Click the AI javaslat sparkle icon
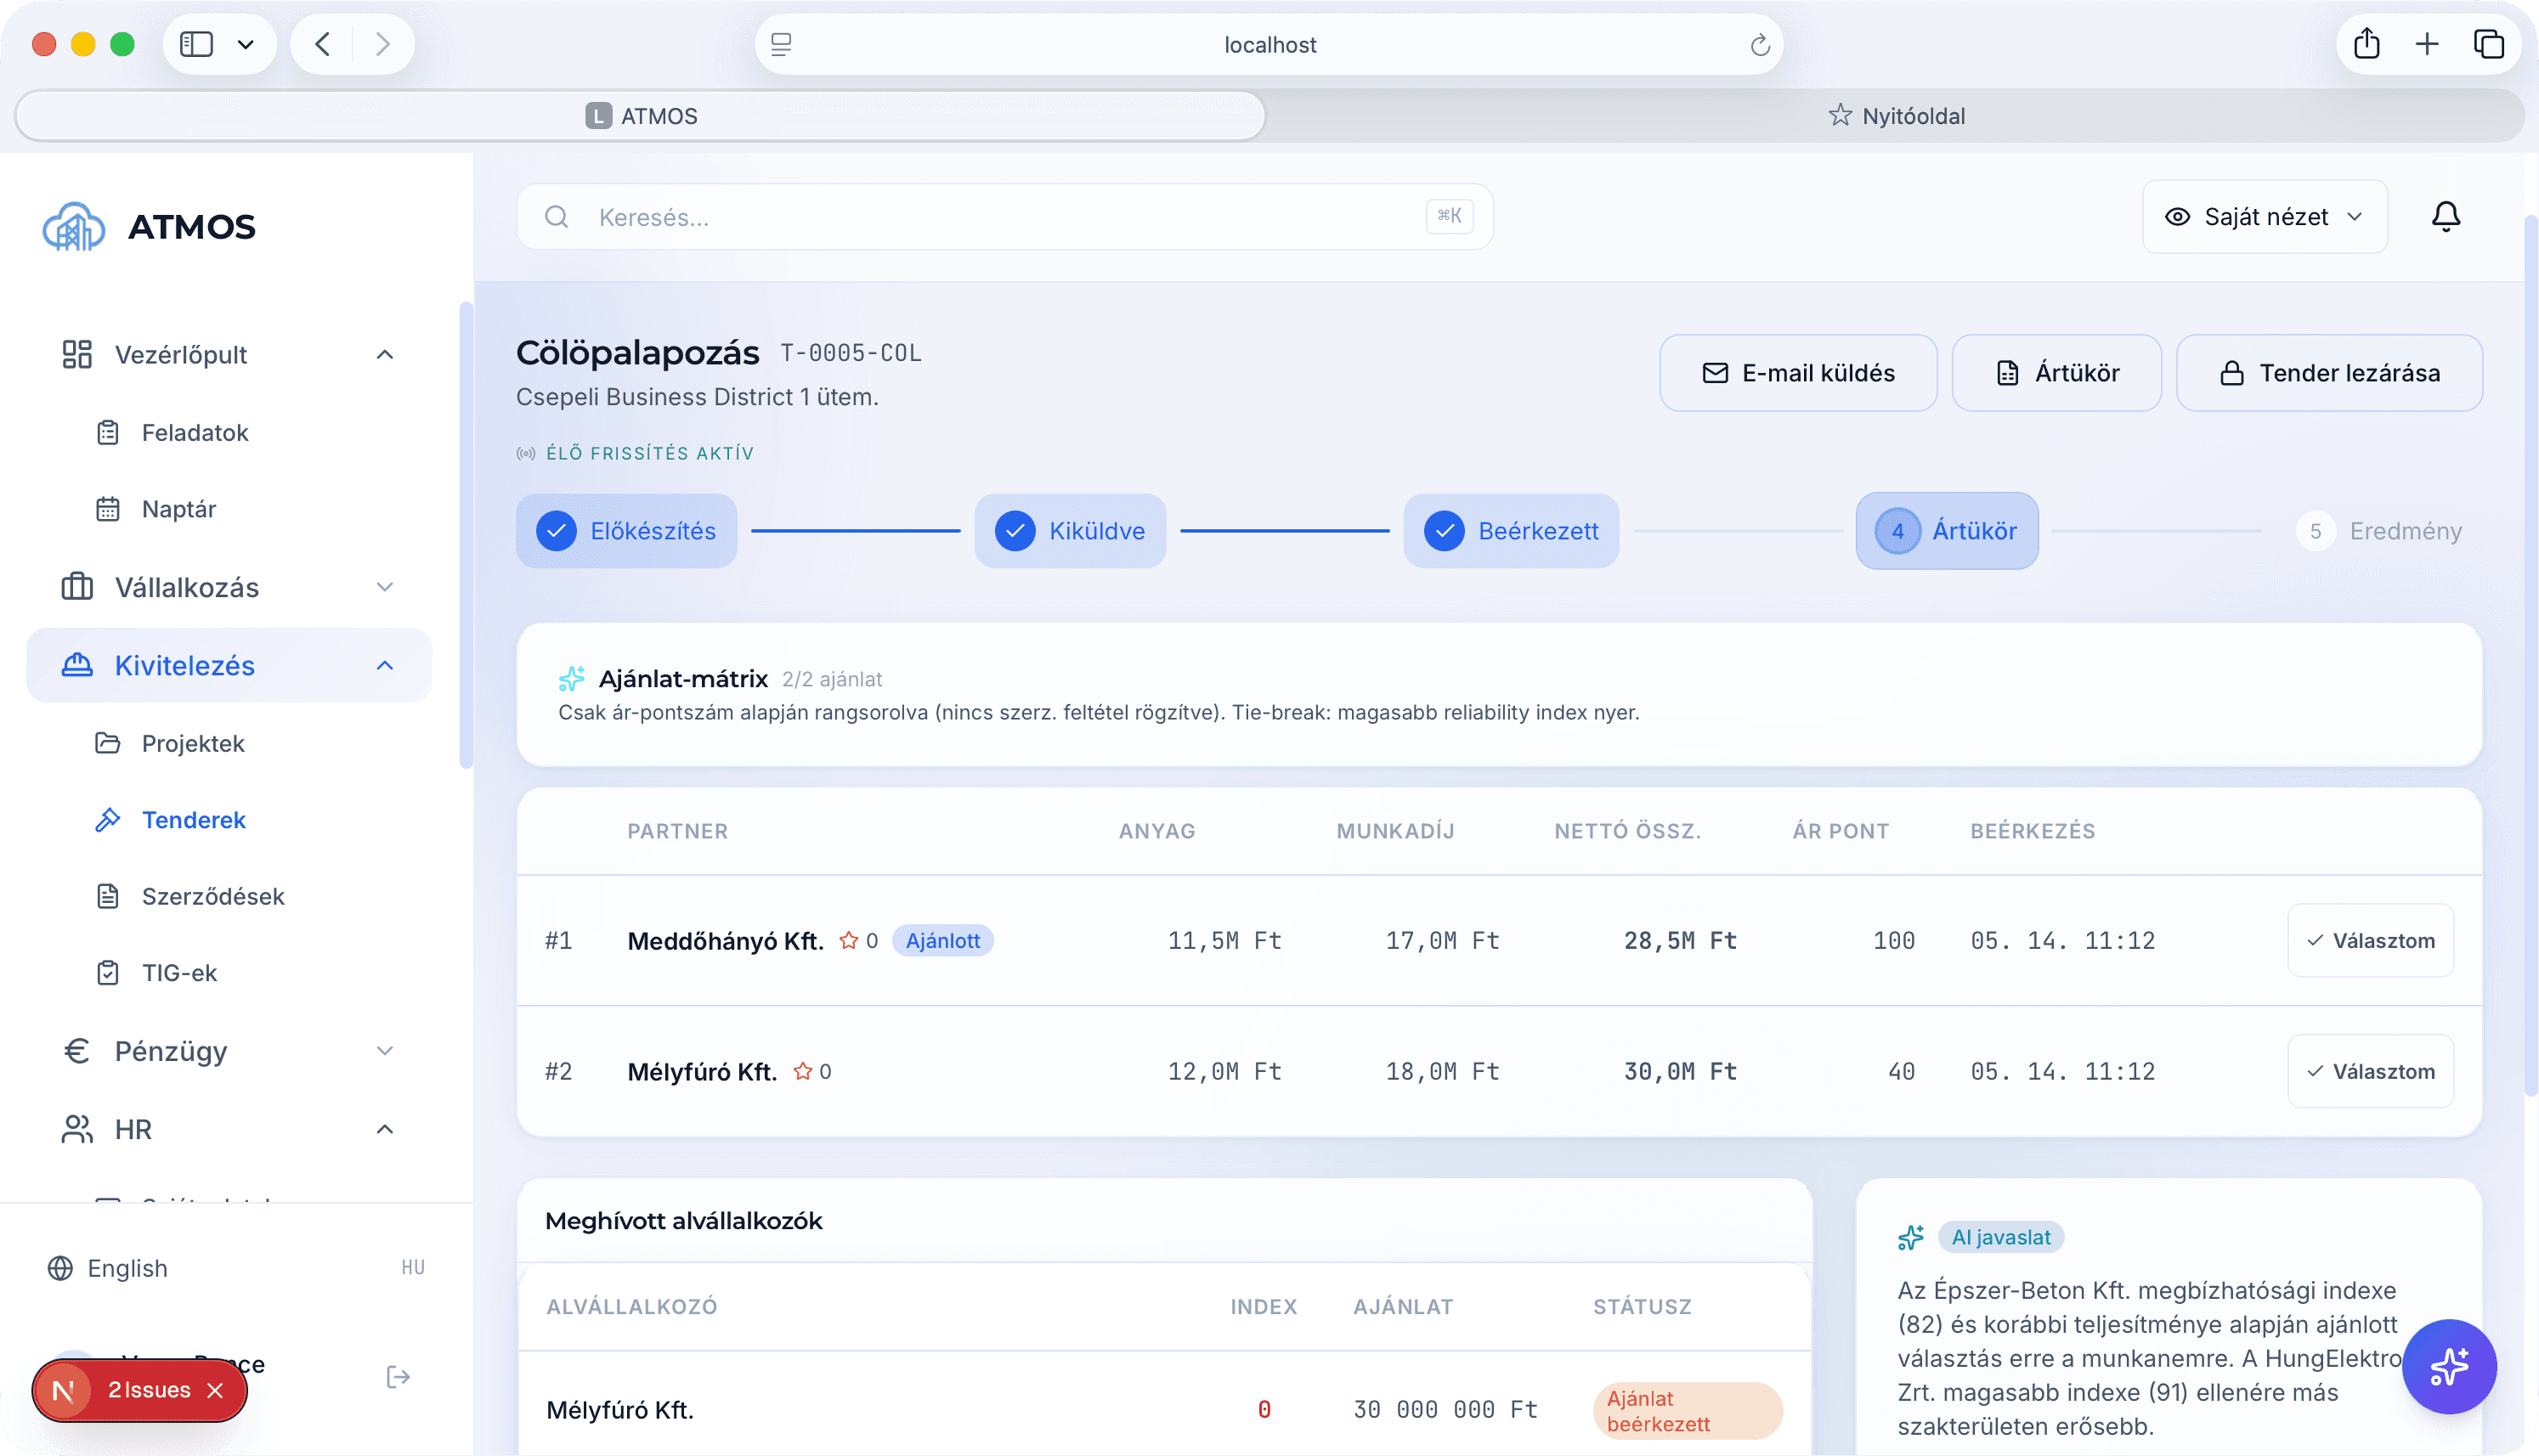The width and height of the screenshot is (2539, 1456). tap(1911, 1238)
